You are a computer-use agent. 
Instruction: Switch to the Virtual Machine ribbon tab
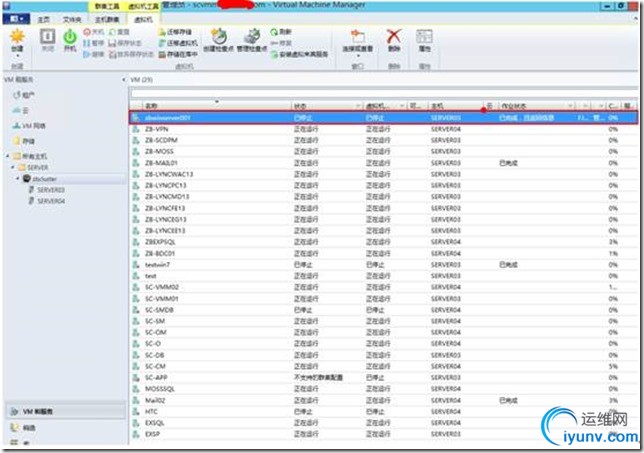click(143, 19)
